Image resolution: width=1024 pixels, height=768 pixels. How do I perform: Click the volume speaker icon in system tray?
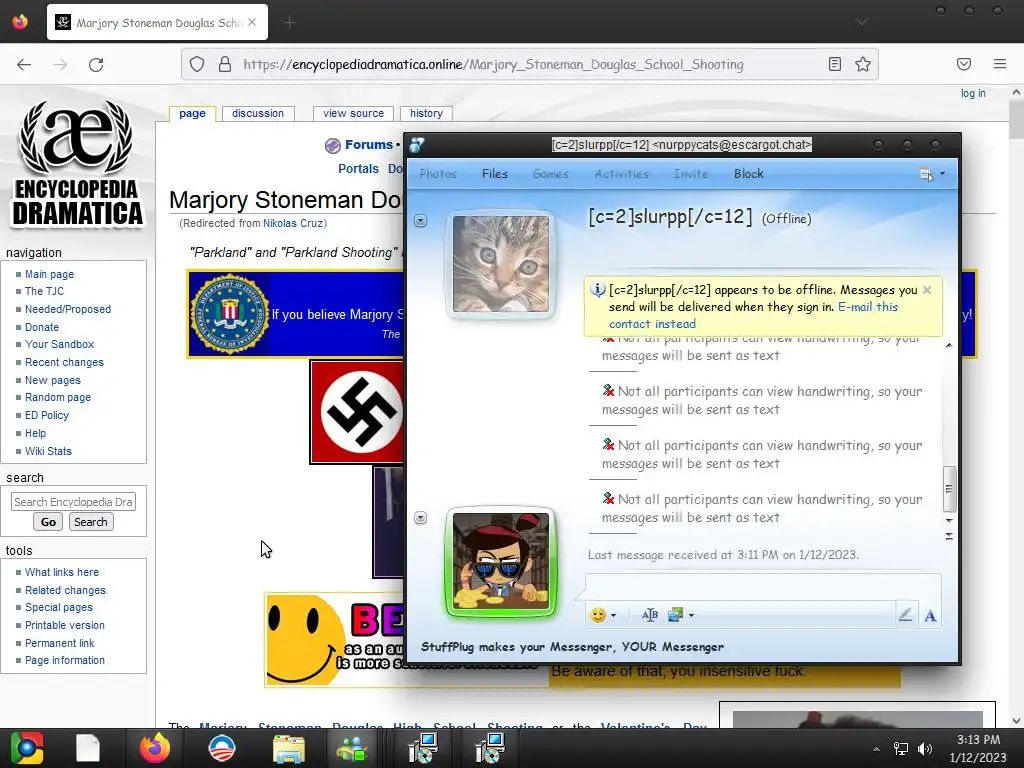[925, 749]
